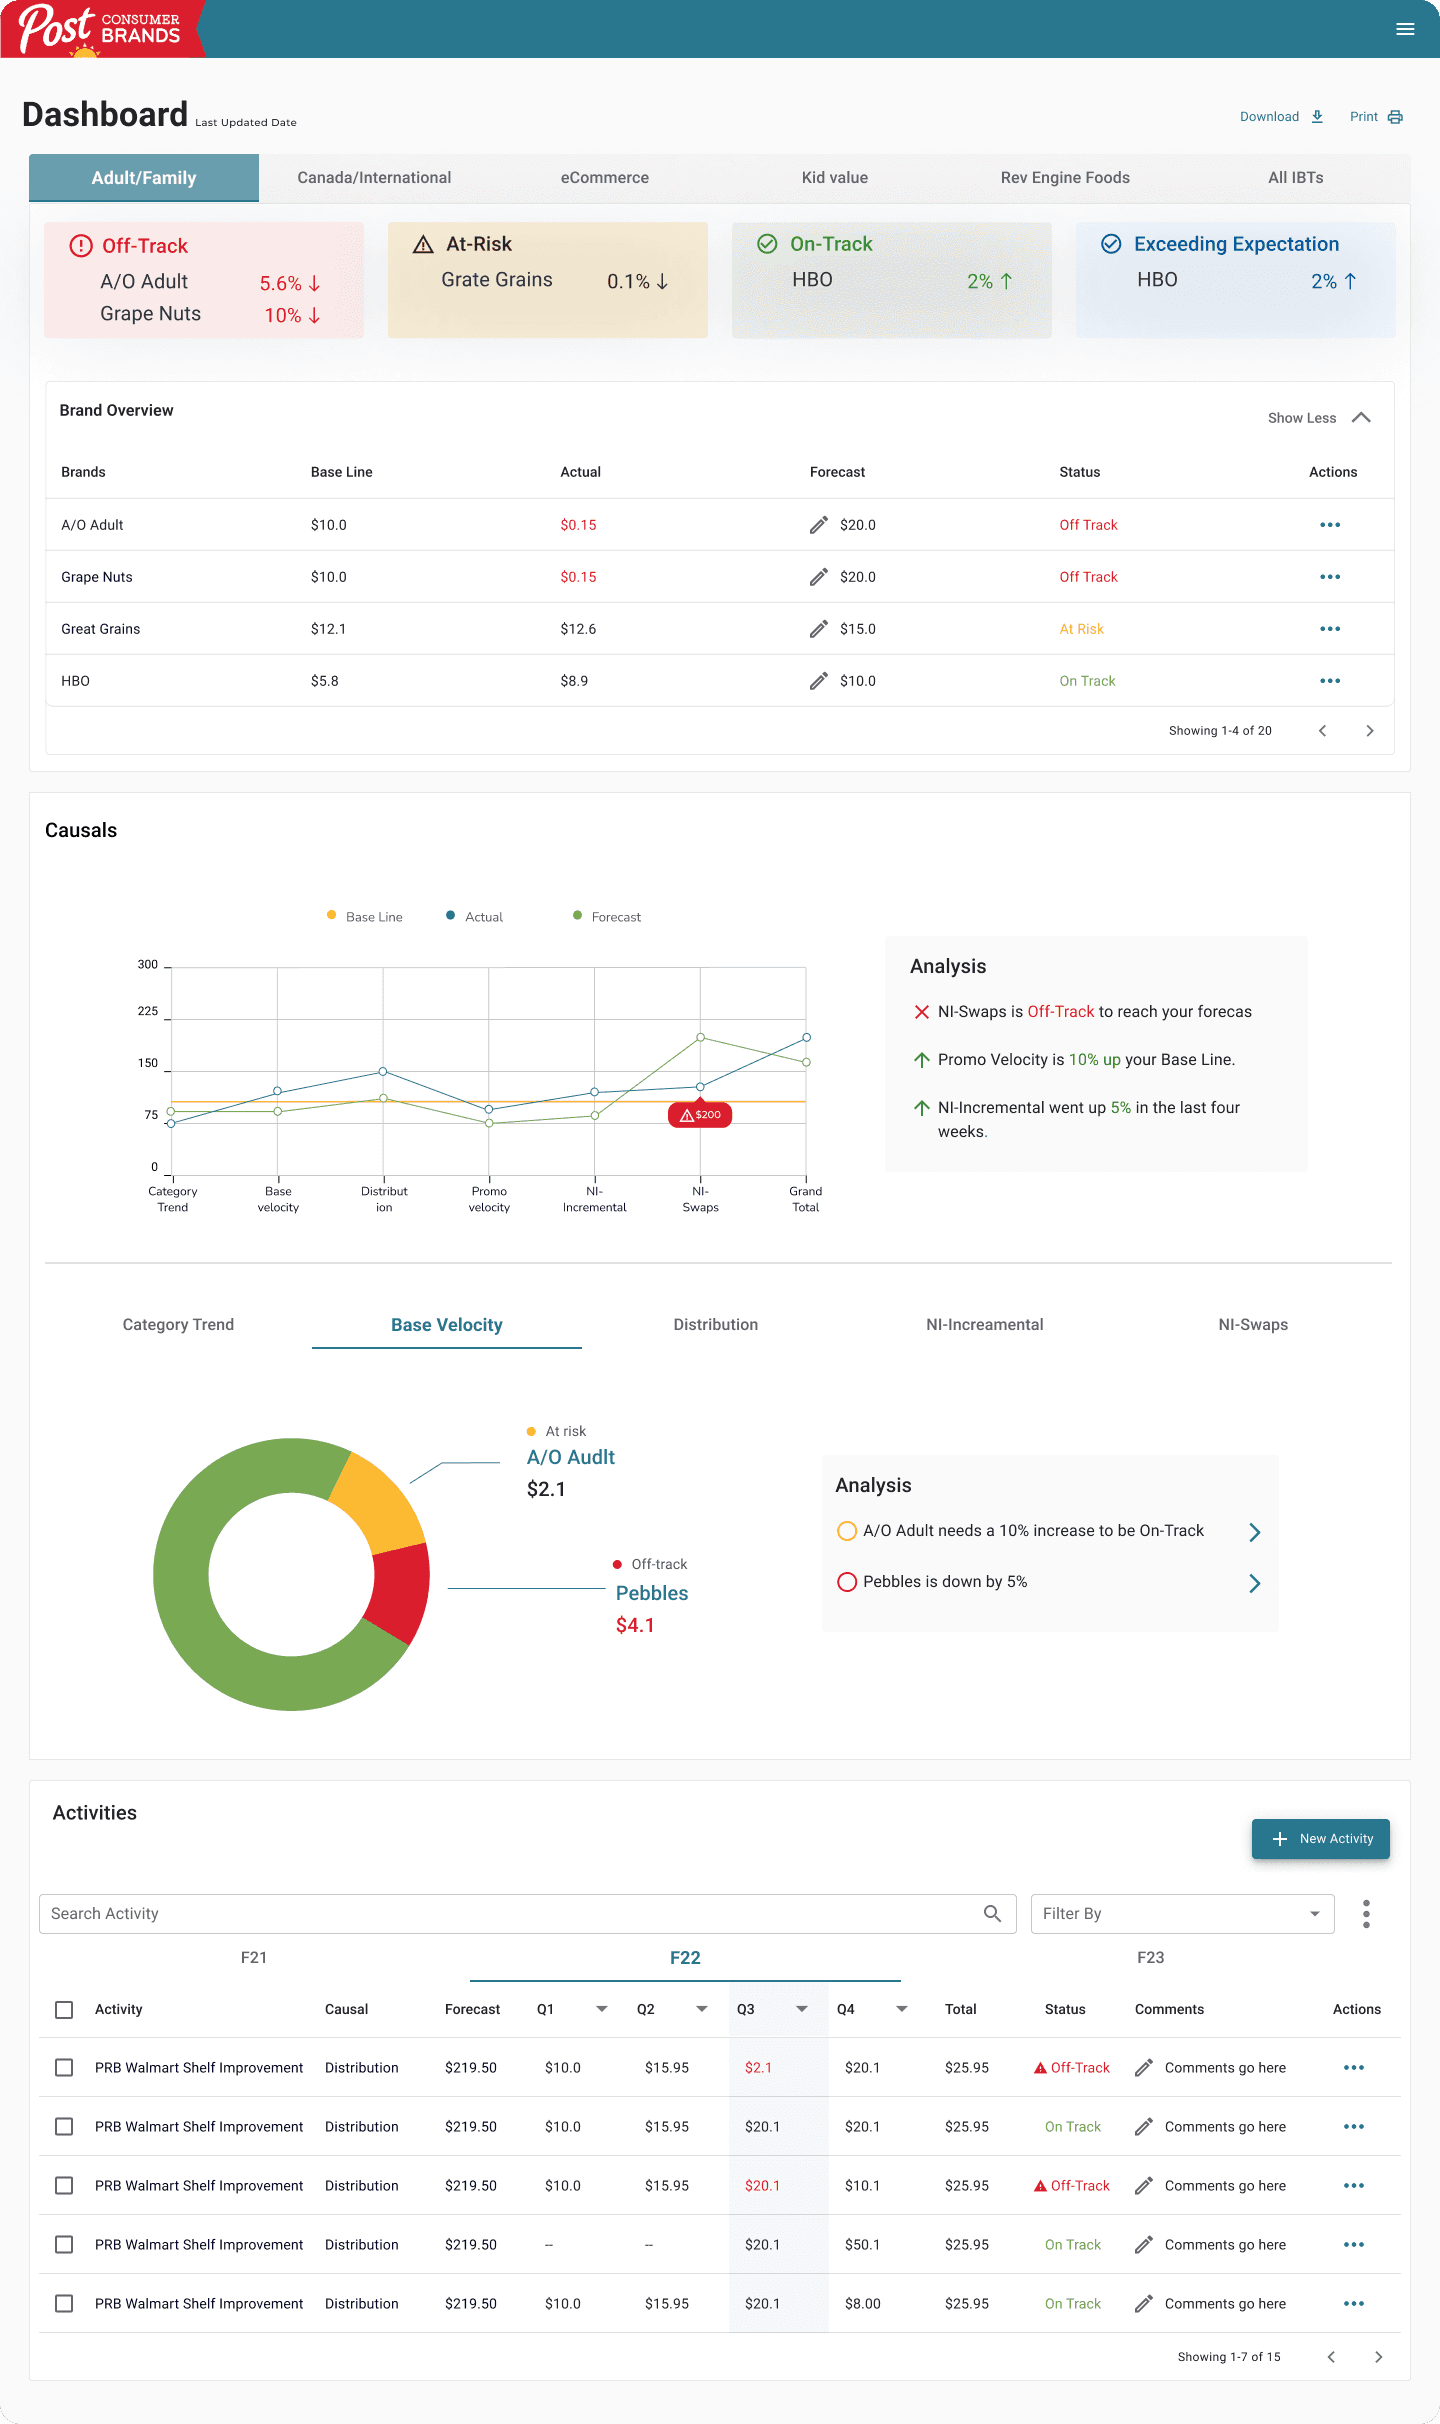
Task: Go to next page of Brand Overview
Action: click(1370, 731)
